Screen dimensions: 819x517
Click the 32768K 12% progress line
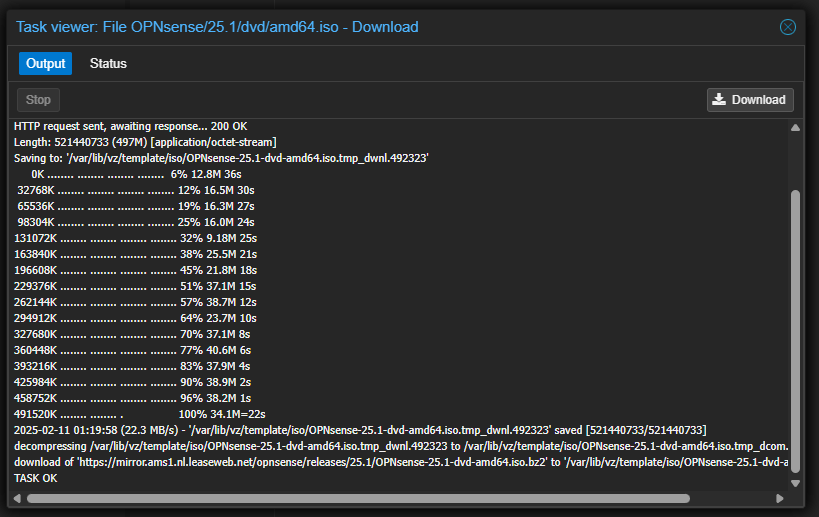[136, 190]
